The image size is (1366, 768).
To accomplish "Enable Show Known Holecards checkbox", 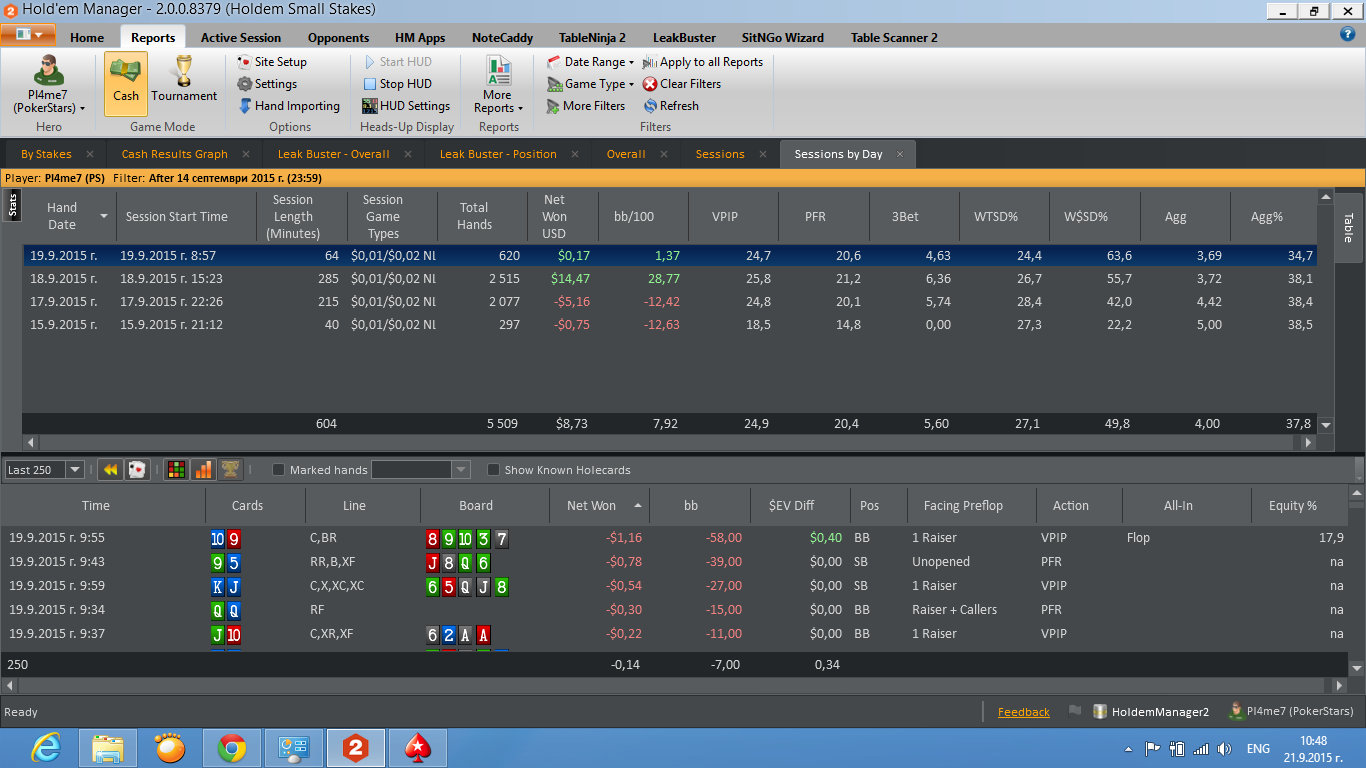I will point(493,470).
